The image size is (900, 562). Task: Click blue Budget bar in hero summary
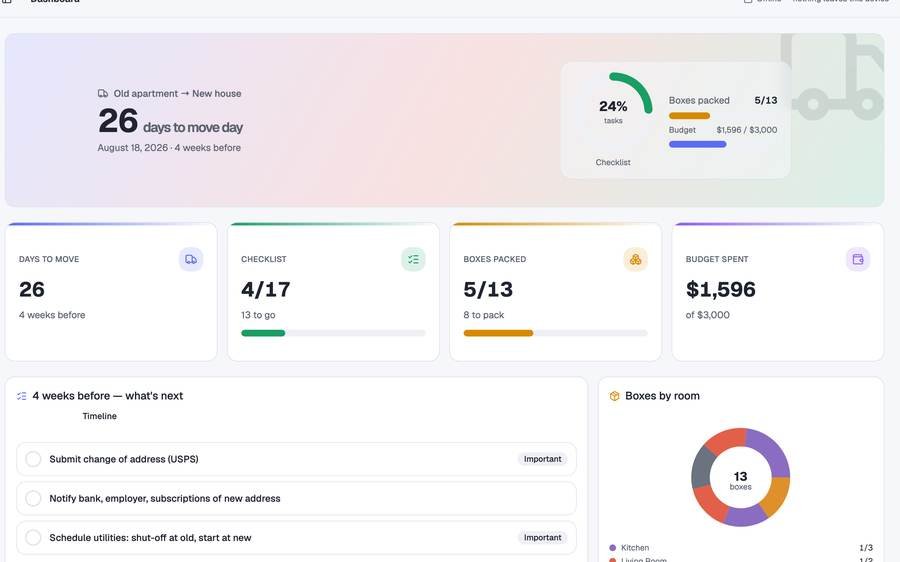click(697, 145)
